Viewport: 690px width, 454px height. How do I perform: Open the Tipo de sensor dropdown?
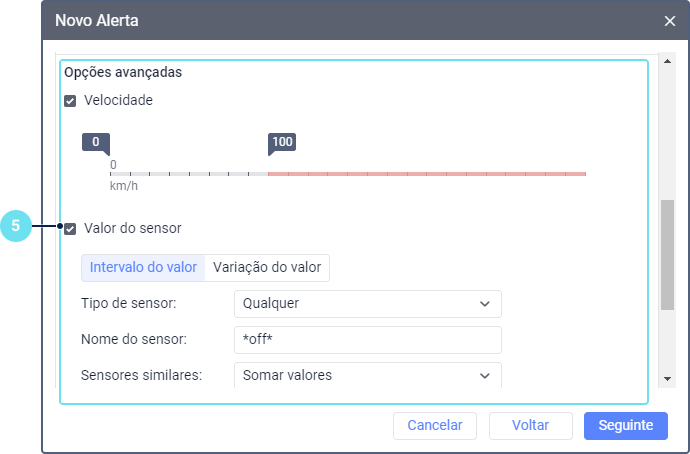coord(368,304)
